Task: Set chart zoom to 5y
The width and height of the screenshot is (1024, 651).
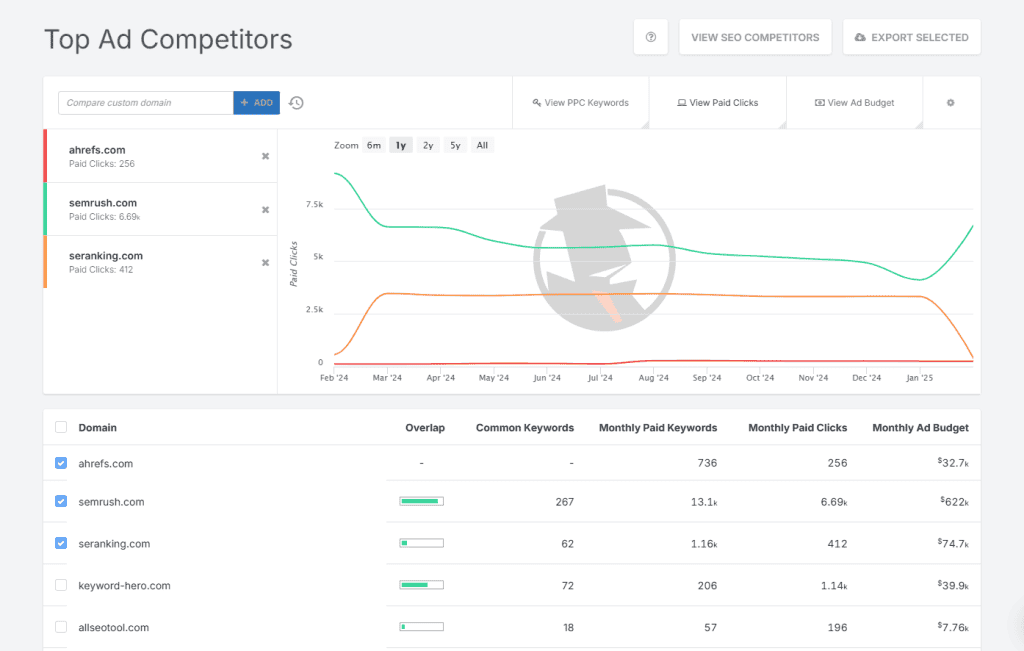Action: (x=455, y=145)
